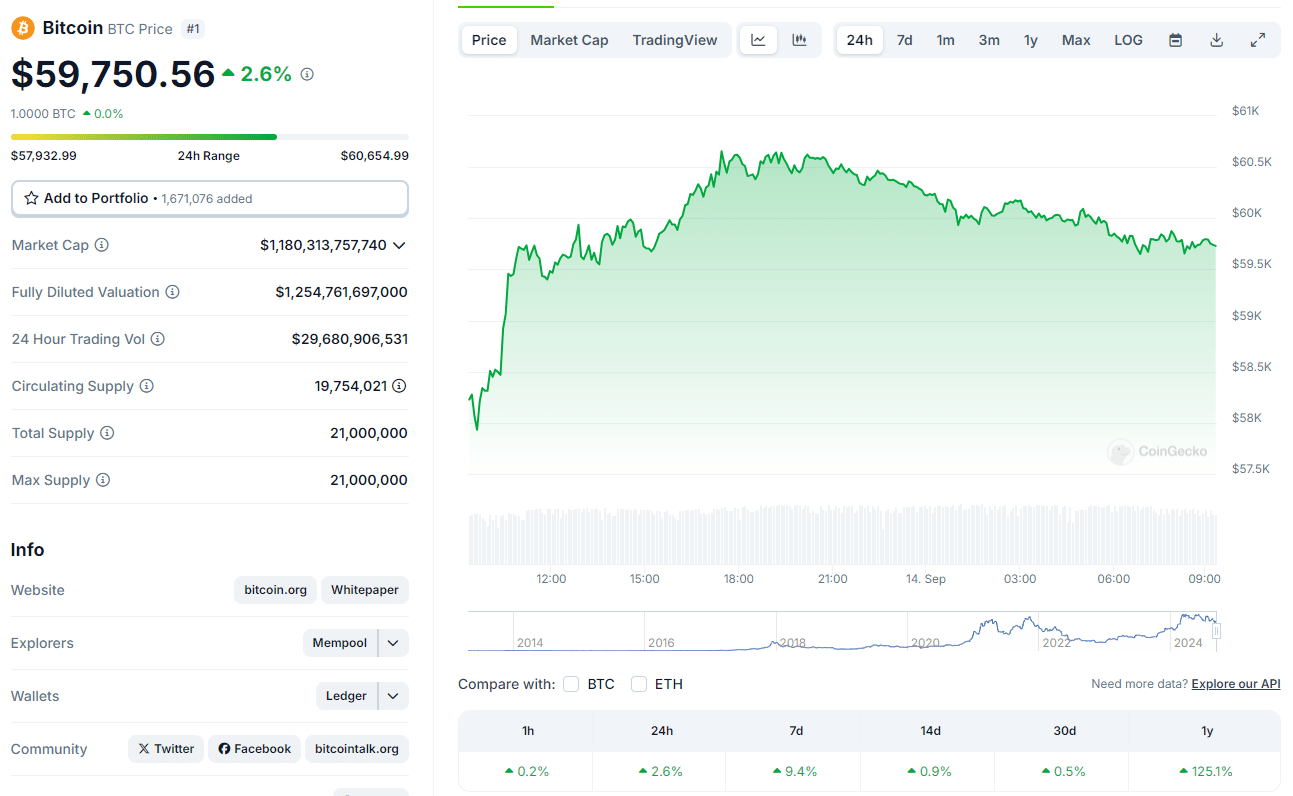Open the calendar date picker icon
Viewport: 1293px width, 796px height.
[x=1175, y=39]
